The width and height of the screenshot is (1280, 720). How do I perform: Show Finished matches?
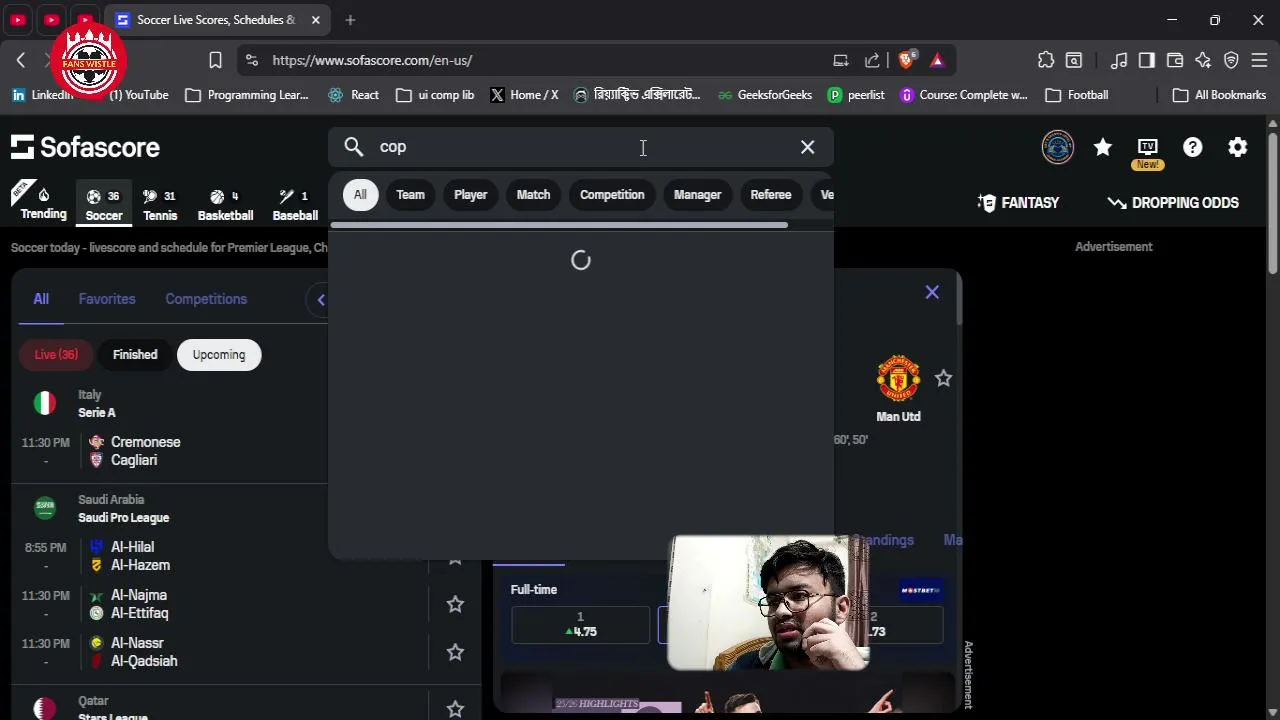click(135, 355)
